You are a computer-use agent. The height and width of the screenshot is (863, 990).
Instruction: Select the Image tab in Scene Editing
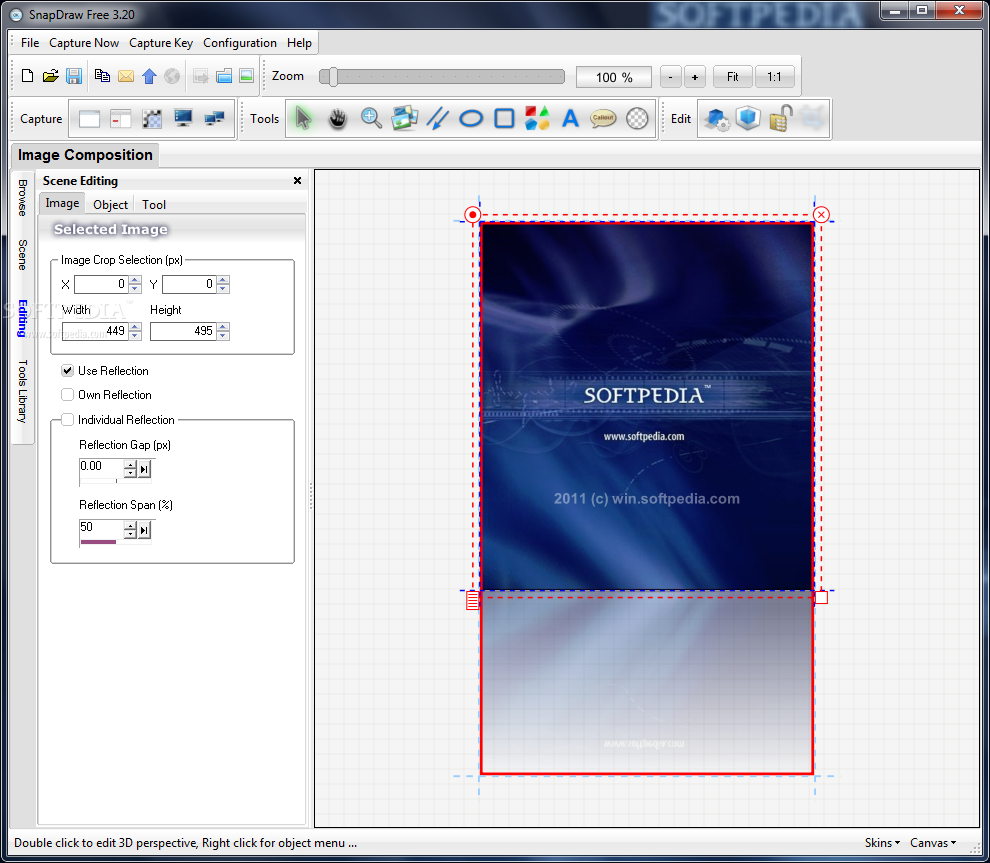(62, 203)
